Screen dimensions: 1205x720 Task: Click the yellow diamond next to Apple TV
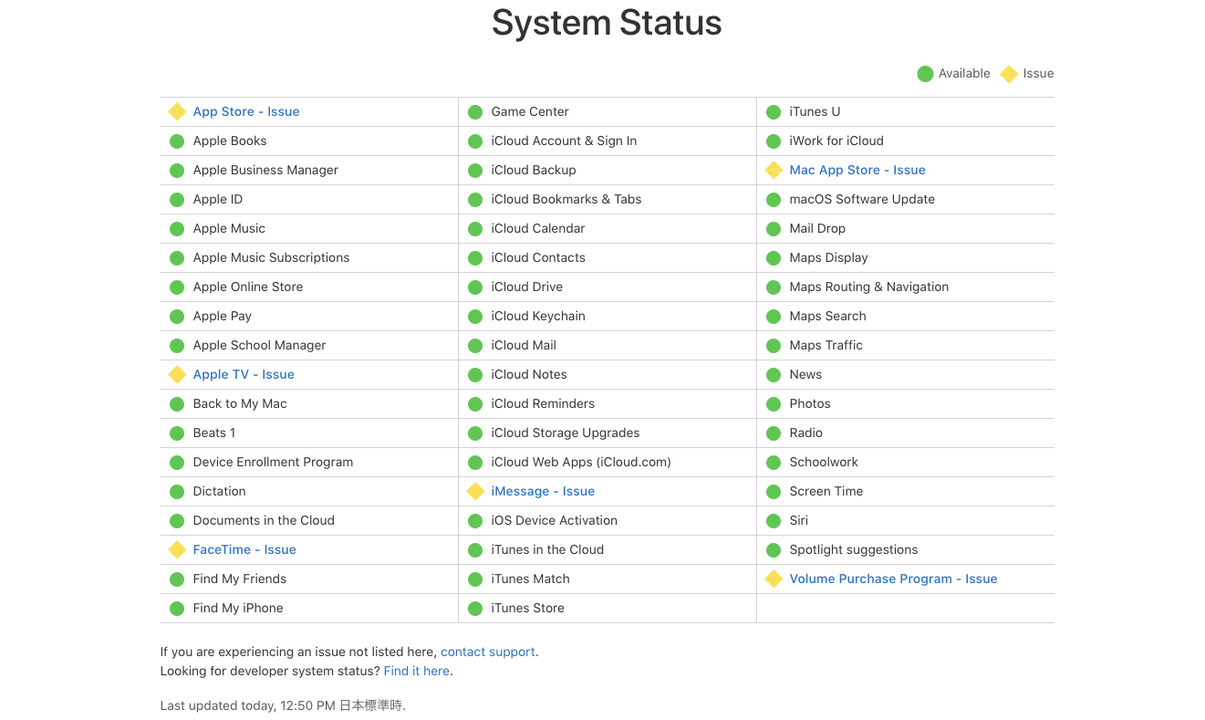pyautogui.click(x=177, y=374)
